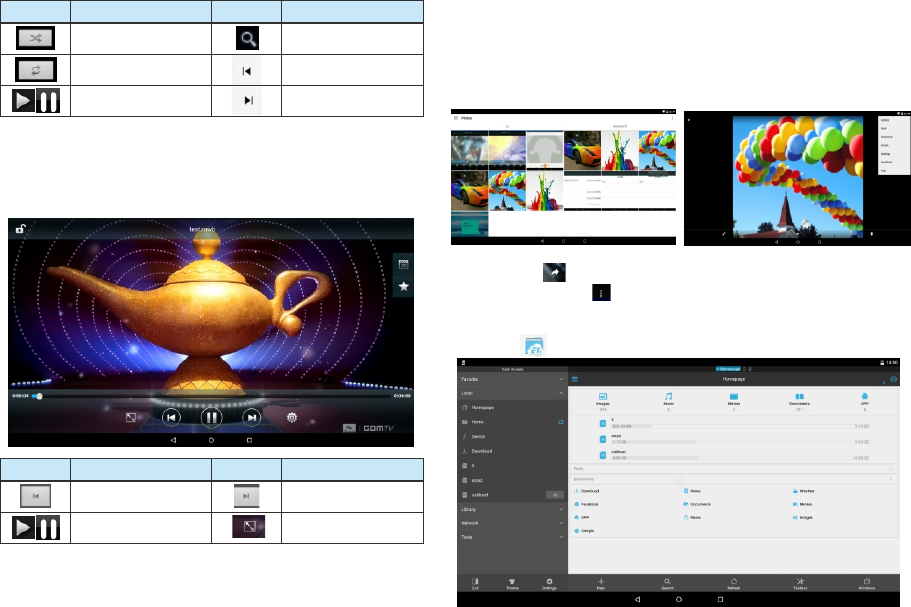The image size is (911, 607).
Task: Select Device in the ES sidebar
Action: [x=512, y=437]
